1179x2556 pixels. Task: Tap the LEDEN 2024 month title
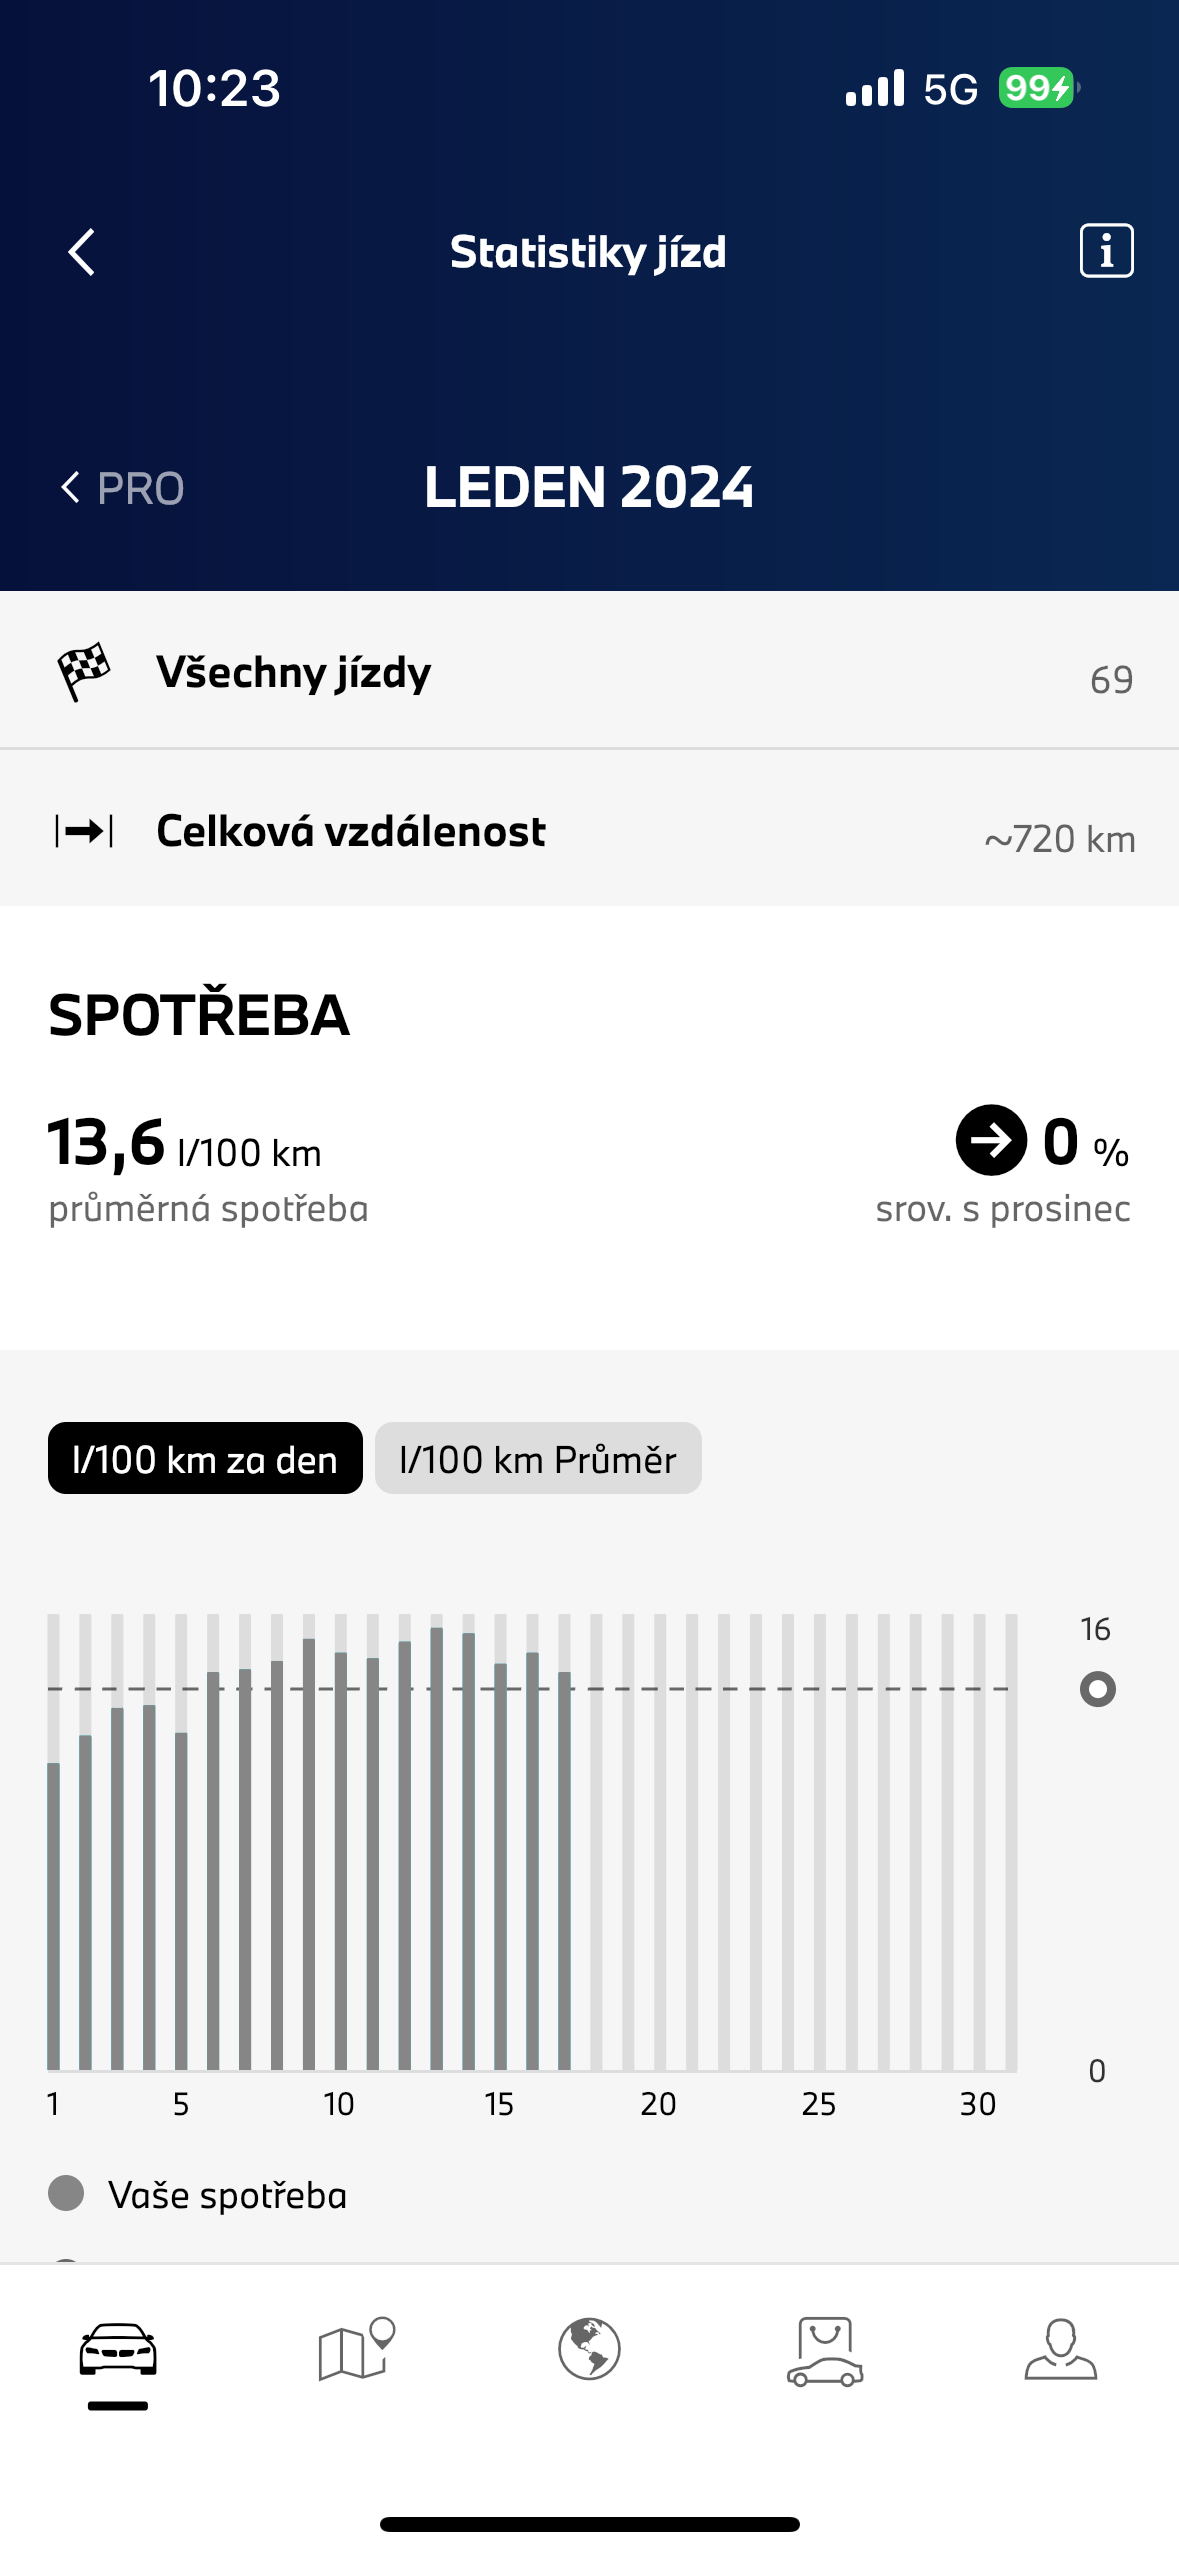tap(589, 488)
